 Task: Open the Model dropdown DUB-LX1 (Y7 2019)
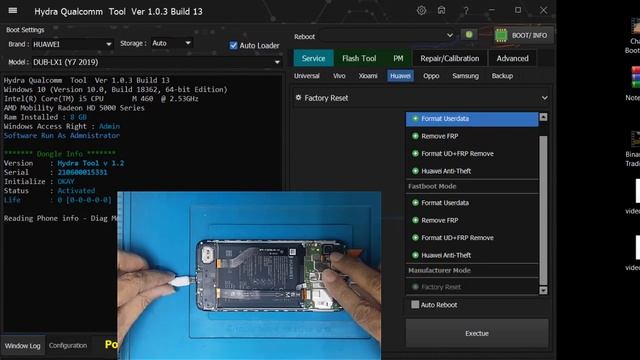[x=156, y=62]
